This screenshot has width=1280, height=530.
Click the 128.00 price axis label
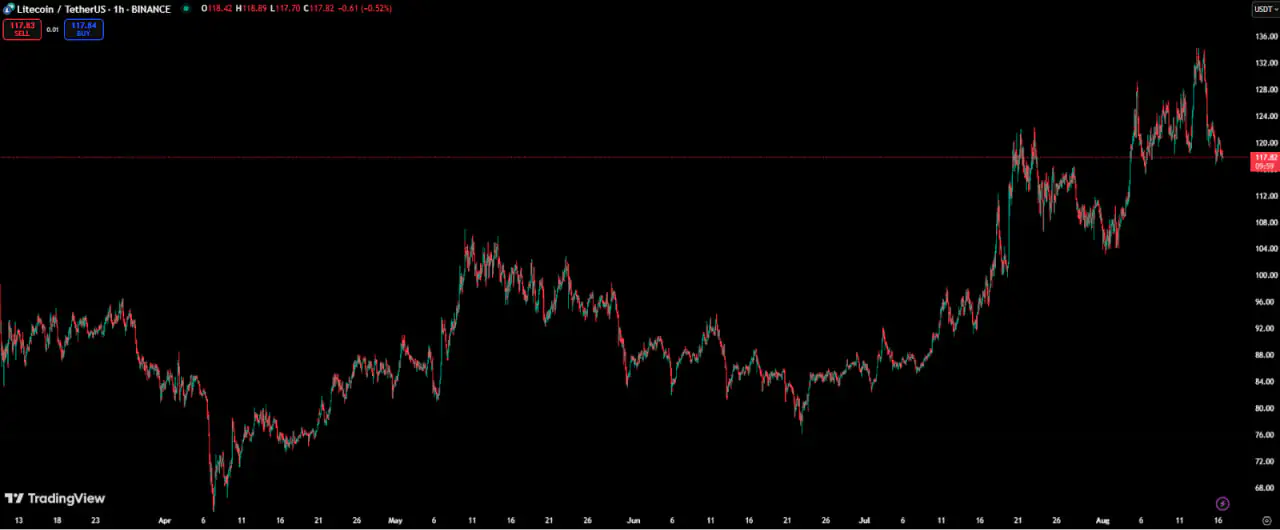pyautogui.click(x=1266, y=89)
